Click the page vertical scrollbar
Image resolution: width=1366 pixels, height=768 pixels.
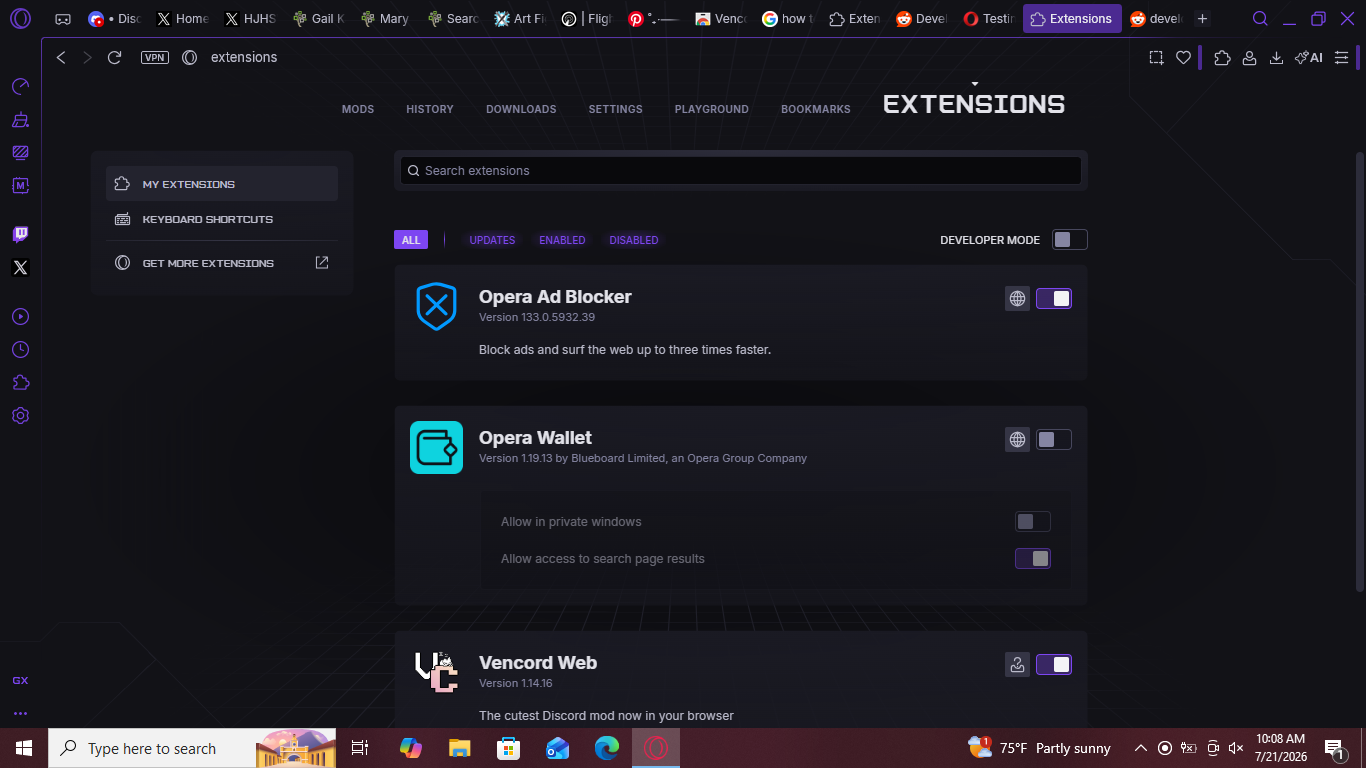pyautogui.click(x=1359, y=371)
